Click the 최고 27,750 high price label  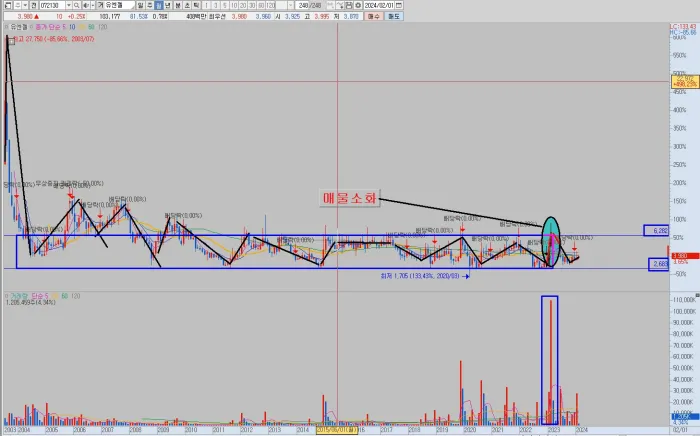[54, 39]
